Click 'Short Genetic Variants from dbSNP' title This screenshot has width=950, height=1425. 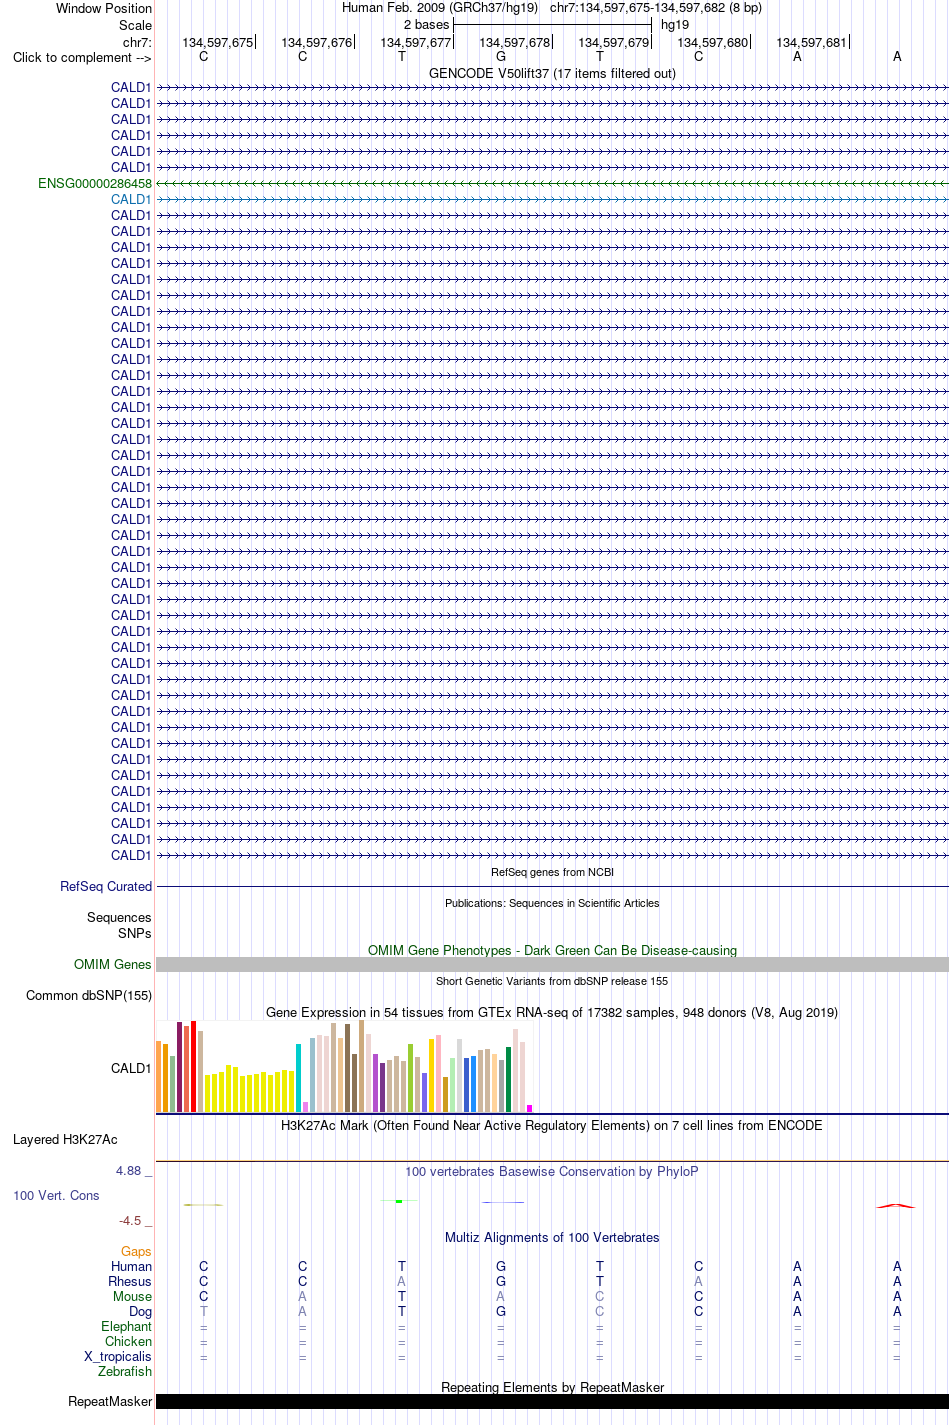pos(552,981)
